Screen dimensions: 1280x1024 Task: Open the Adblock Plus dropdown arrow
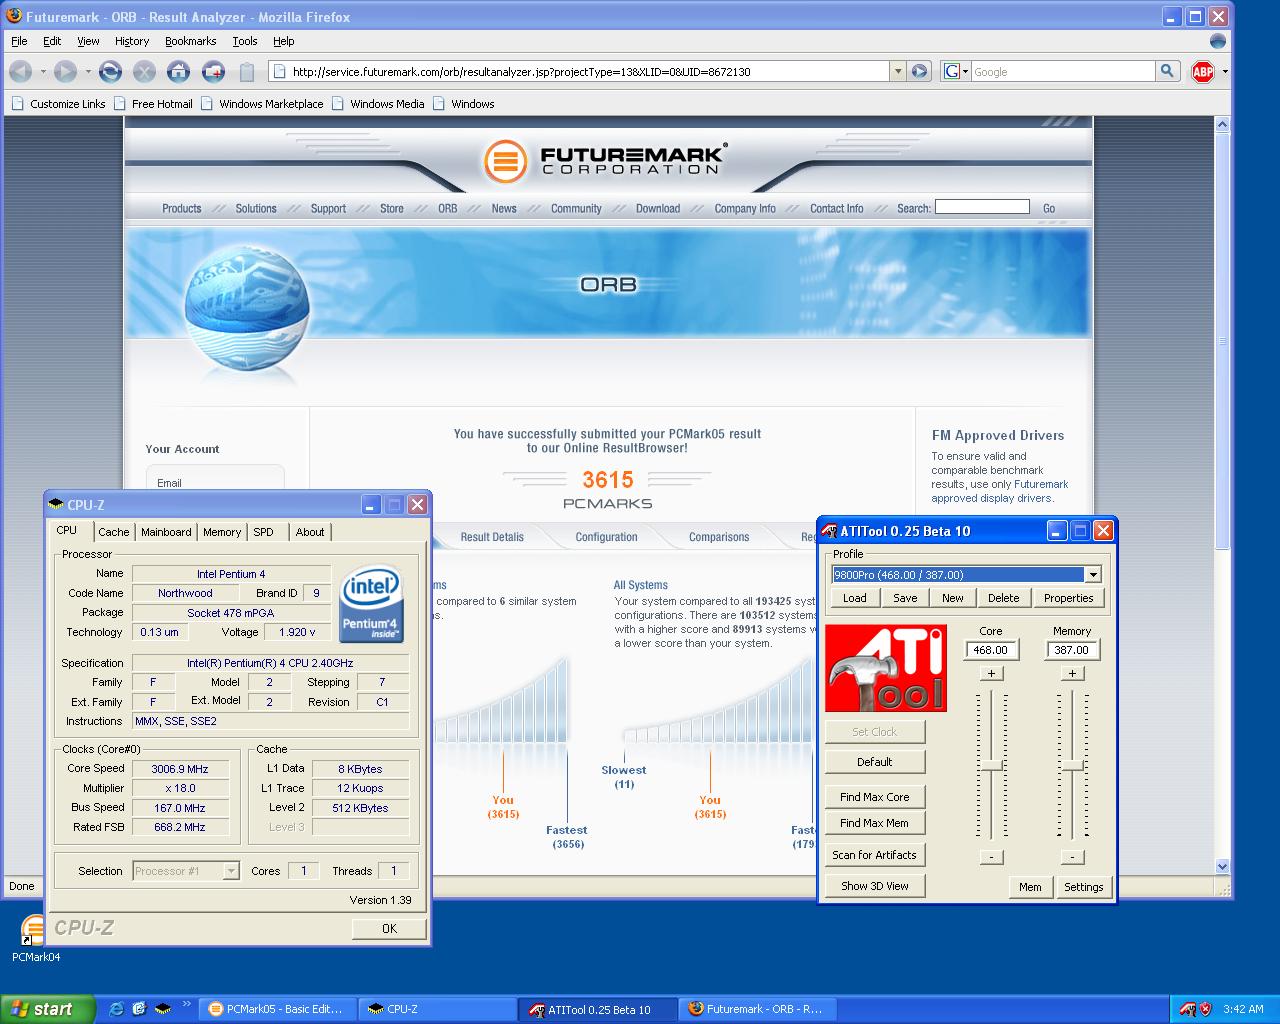pos(1225,71)
